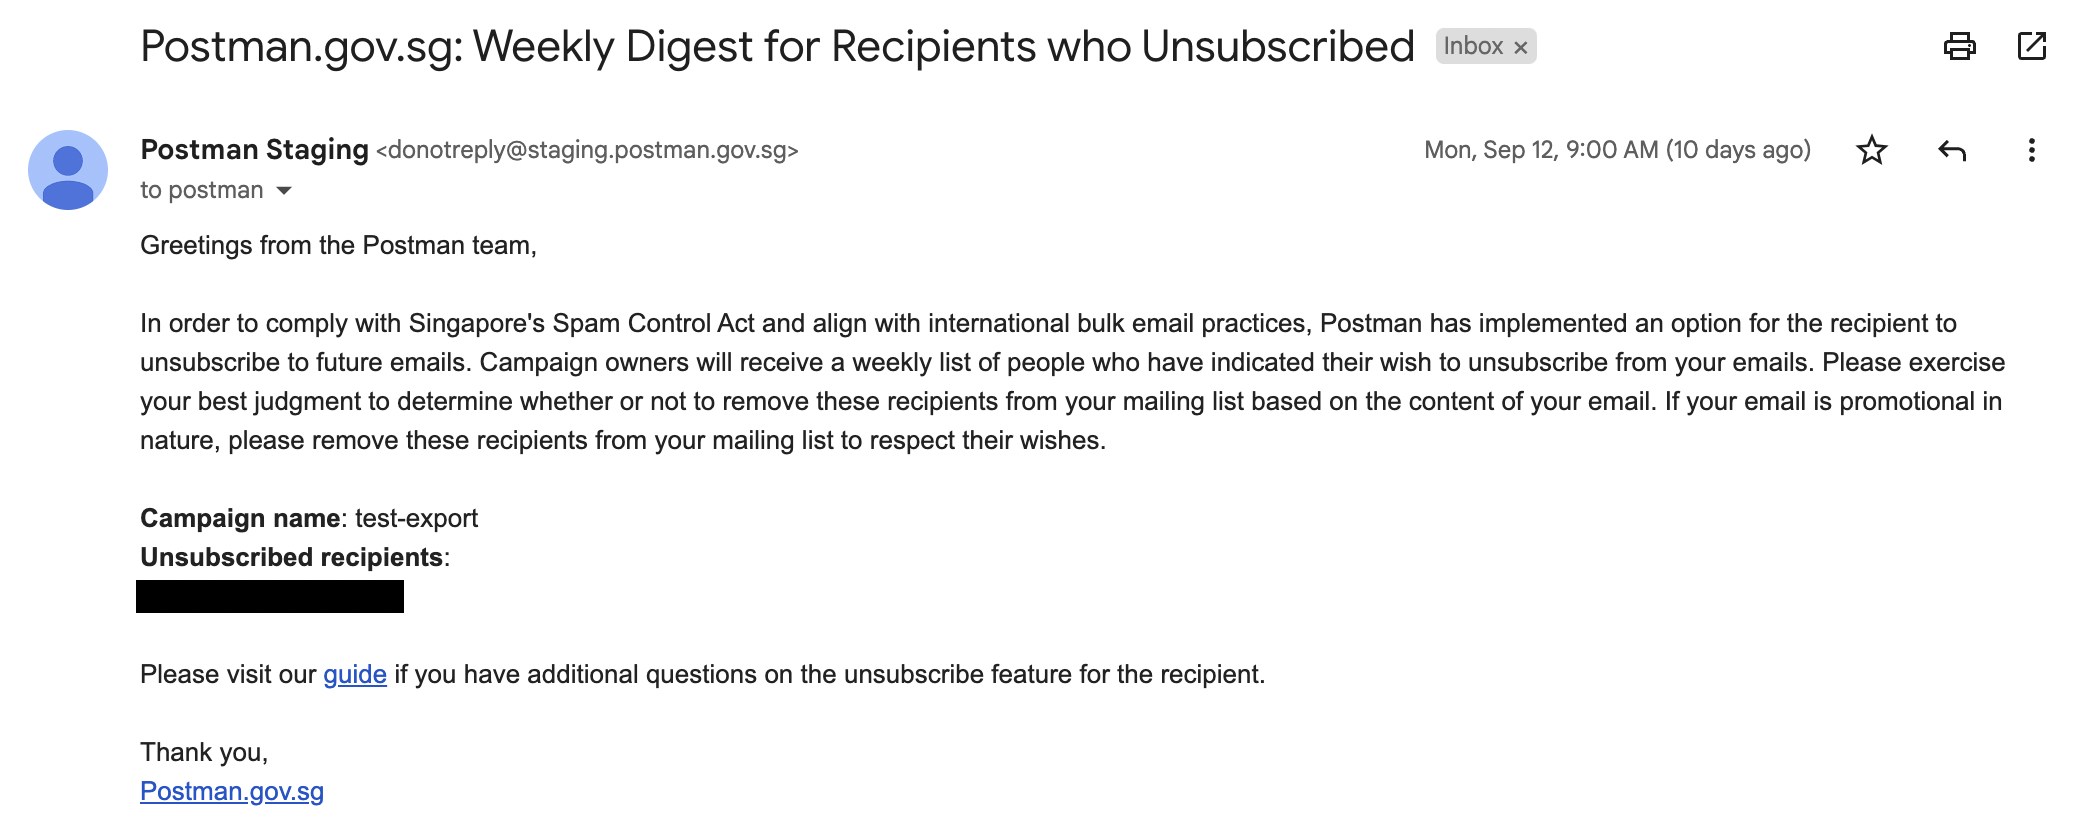The height and width of the screenshot is (824, 2094).
Task: Open the "guide" hyperlink
Action: tap(354, 674)
